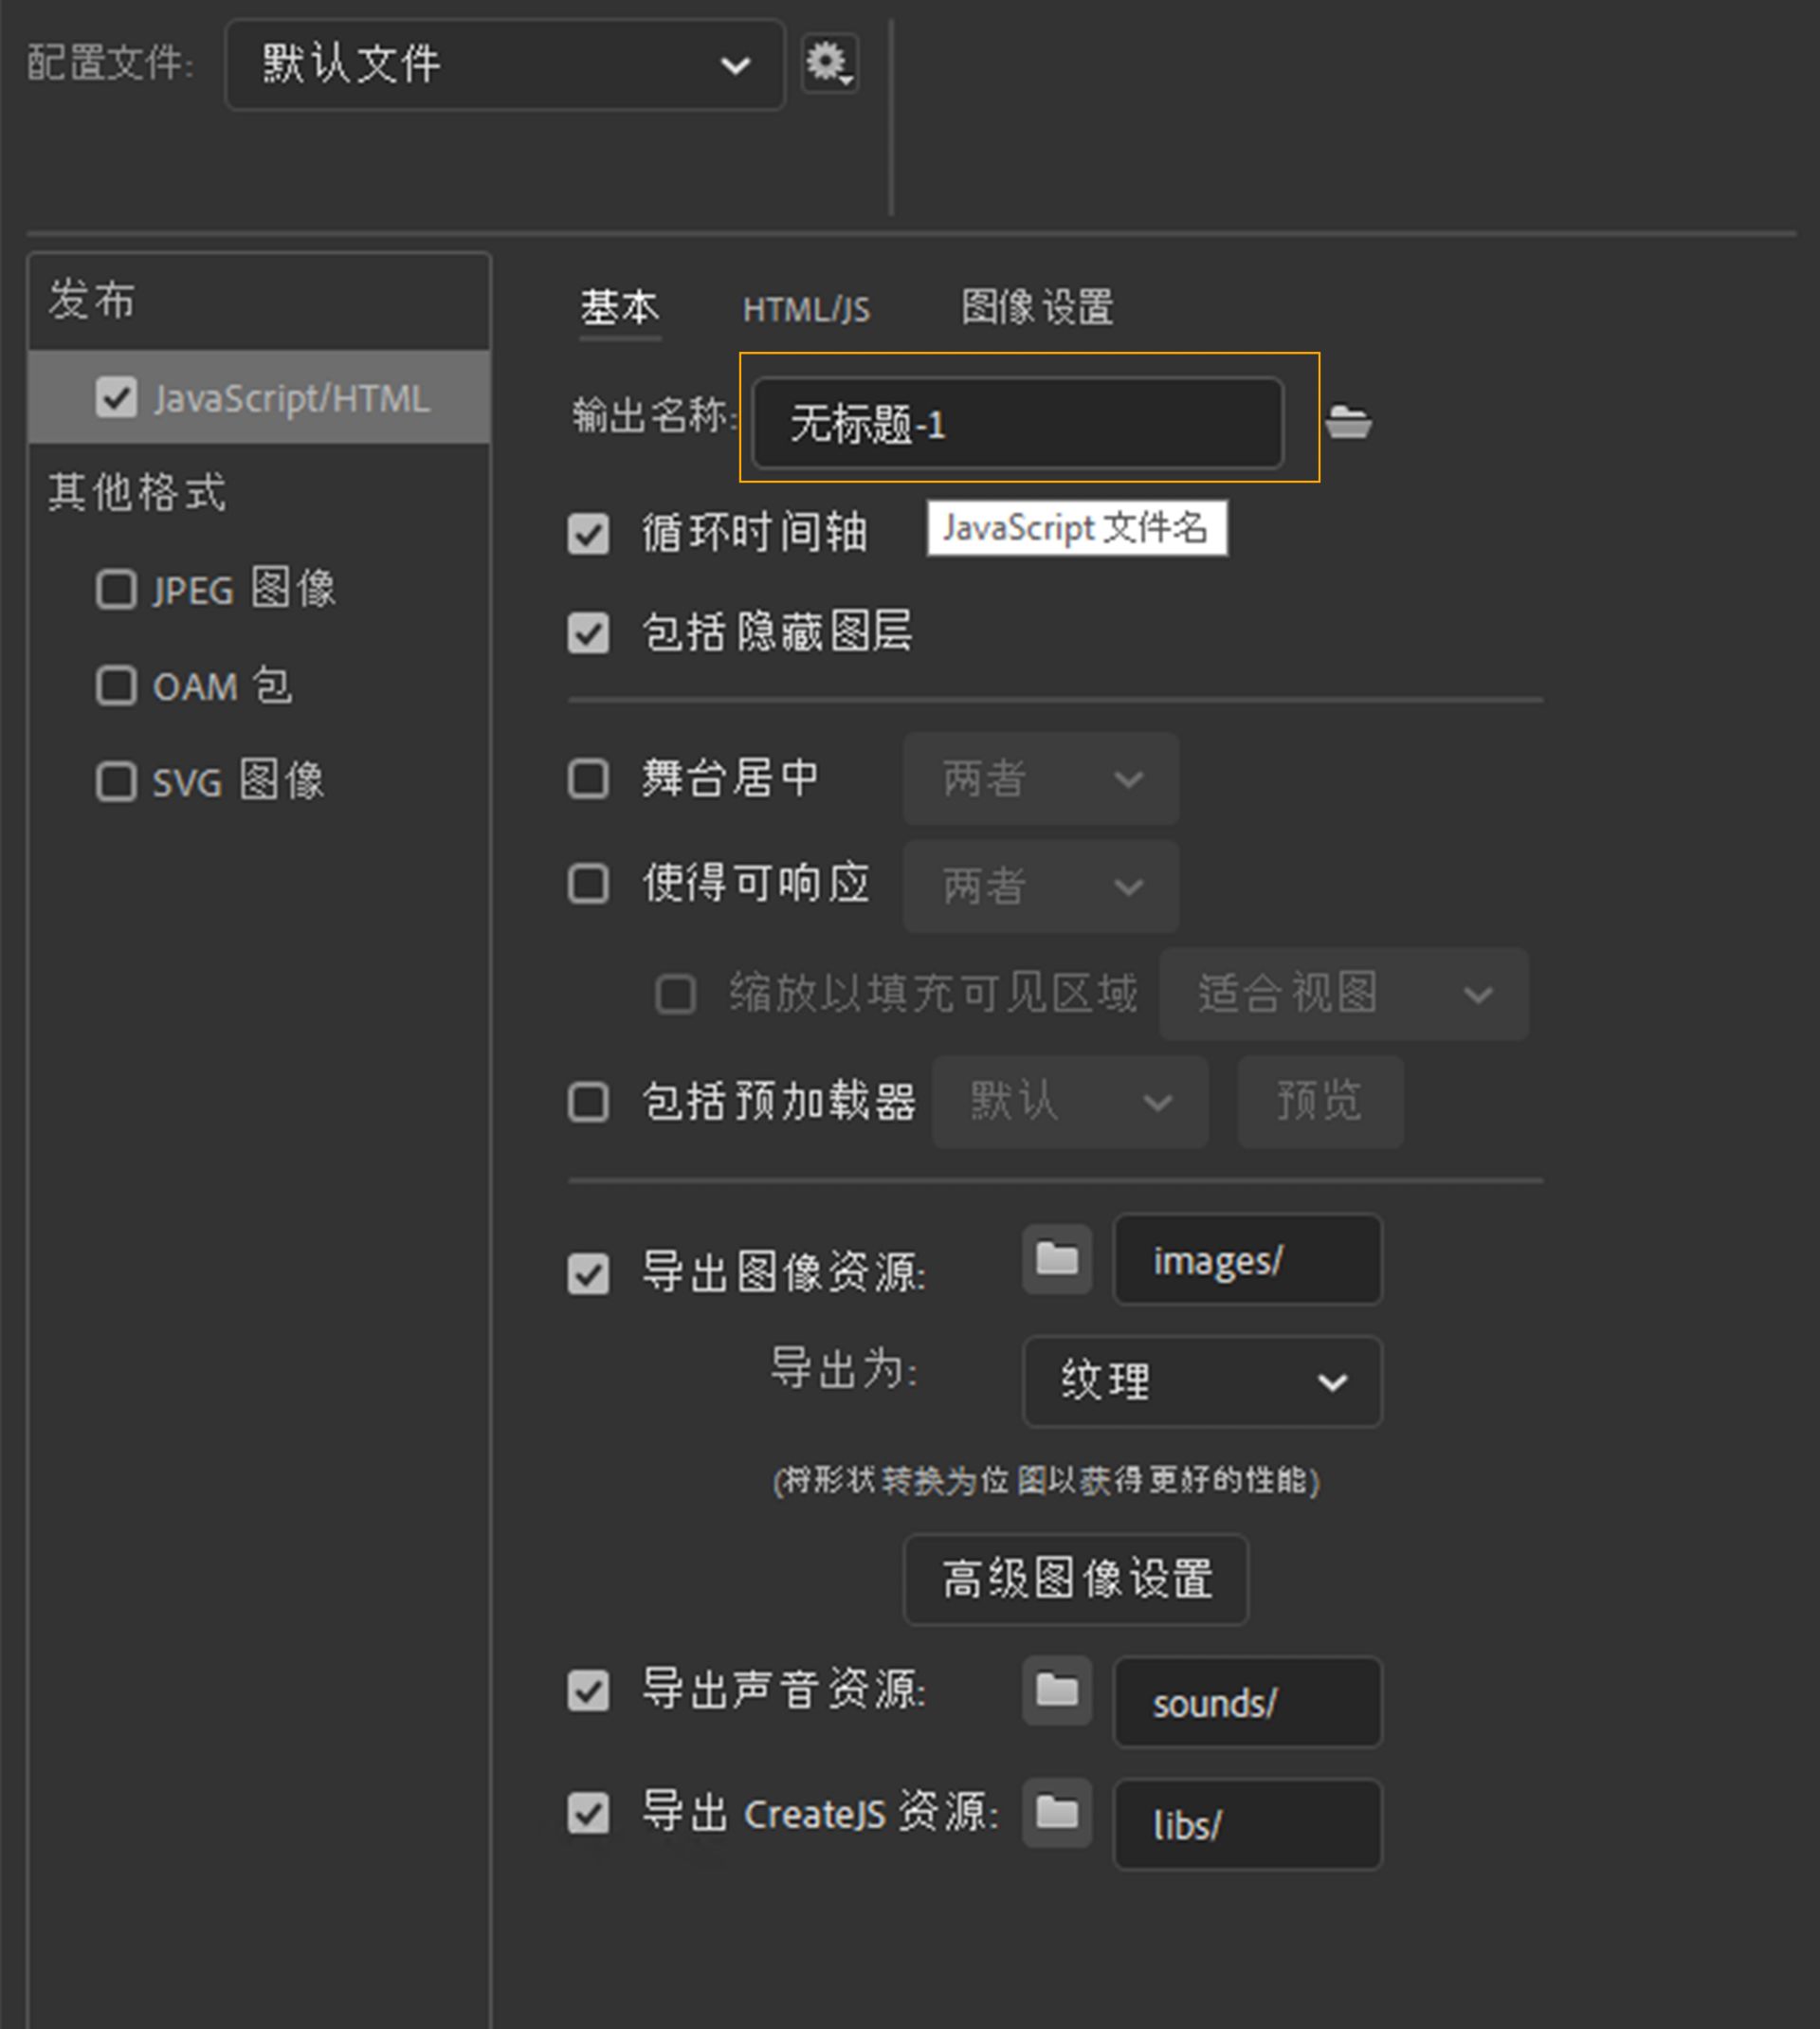Switch to the 图像设置 tab
The height and width of the screenshot is (2029, 1820).
click(1036, 309)
